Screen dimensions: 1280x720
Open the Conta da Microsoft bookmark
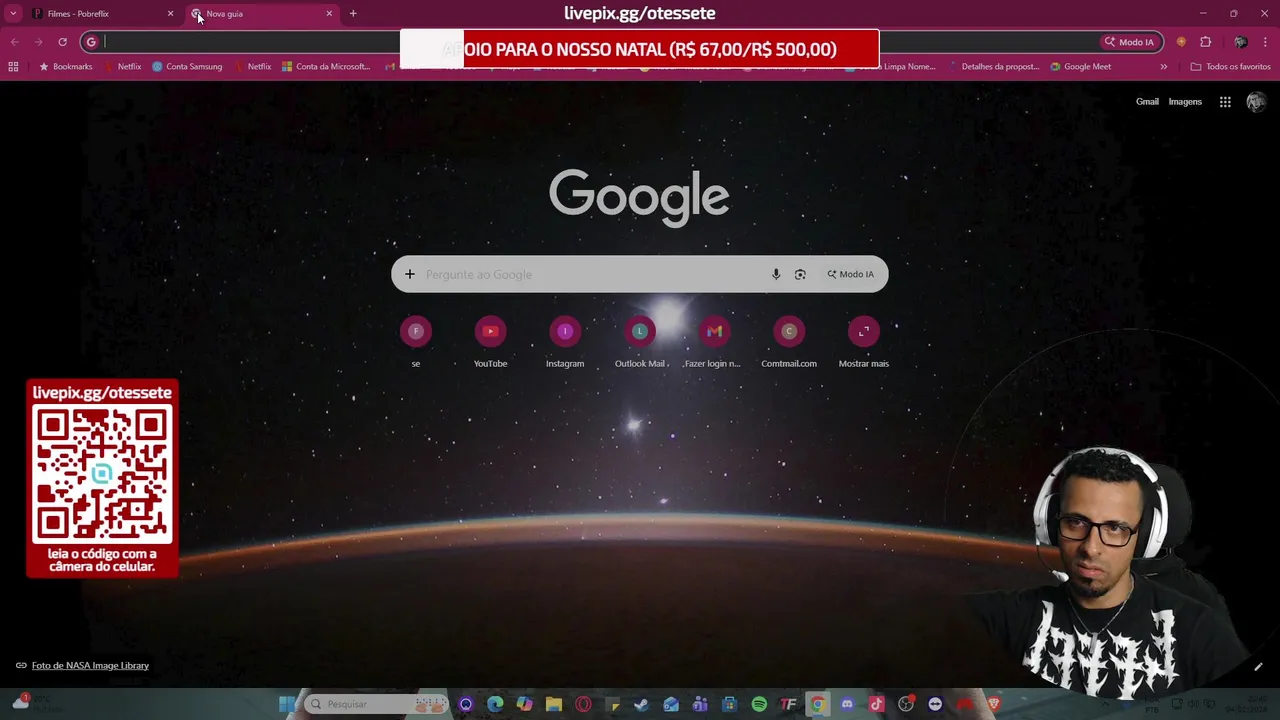(x=326, y=67)
